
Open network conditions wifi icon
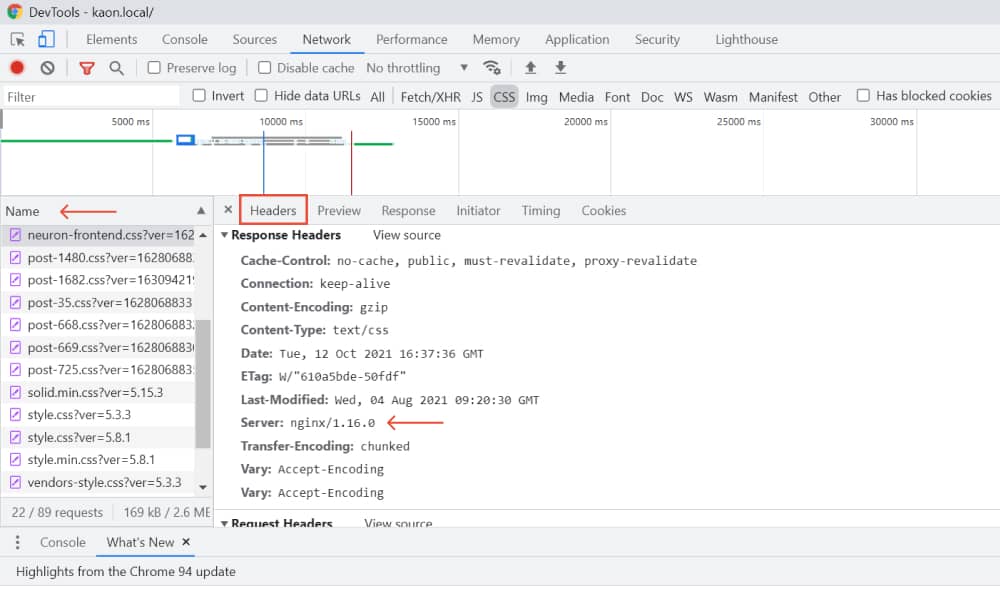492,67
